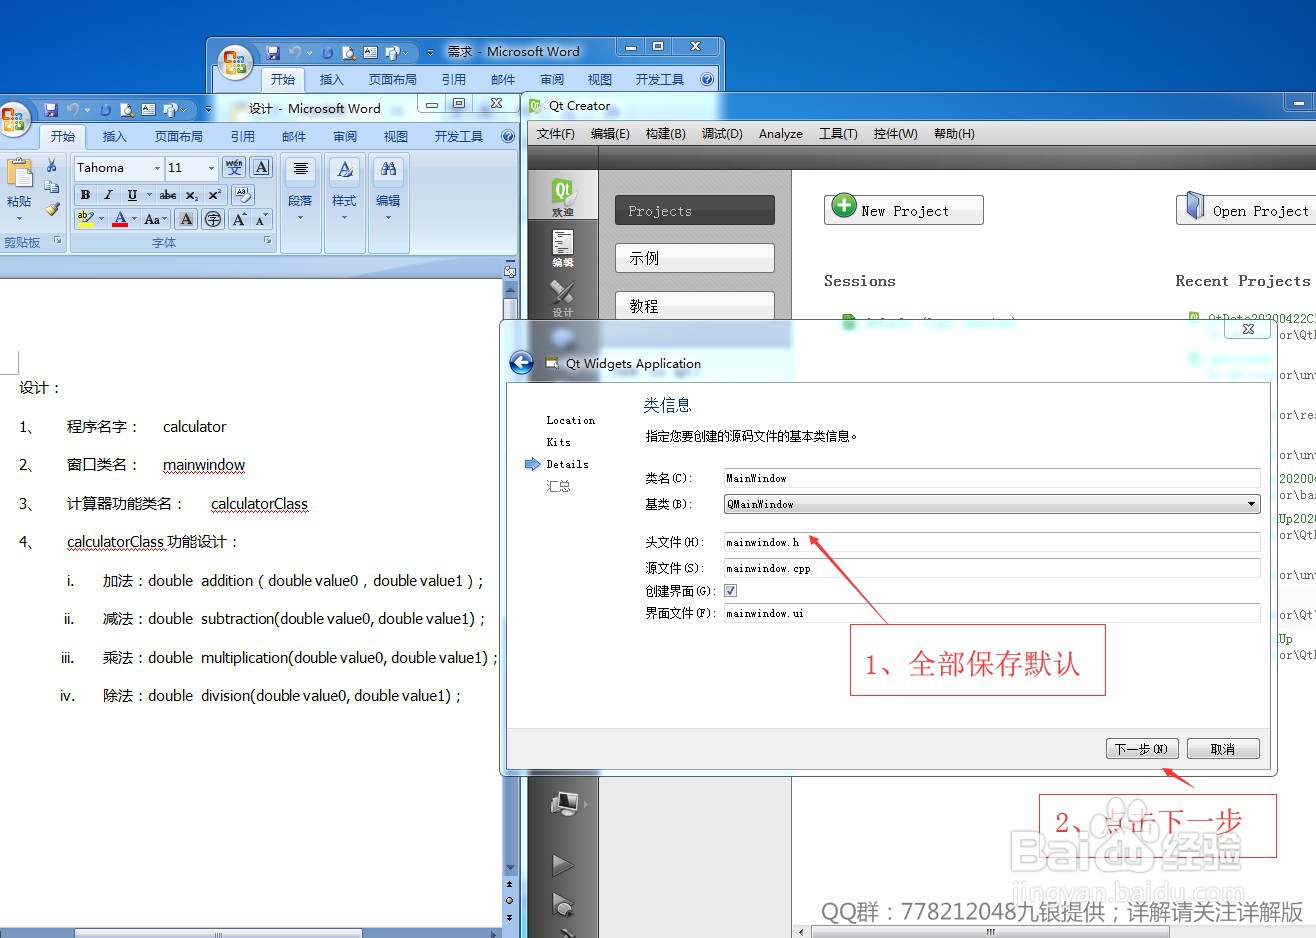
Task: Click into 头文件 mainwindow.h field
Action: 992,542
